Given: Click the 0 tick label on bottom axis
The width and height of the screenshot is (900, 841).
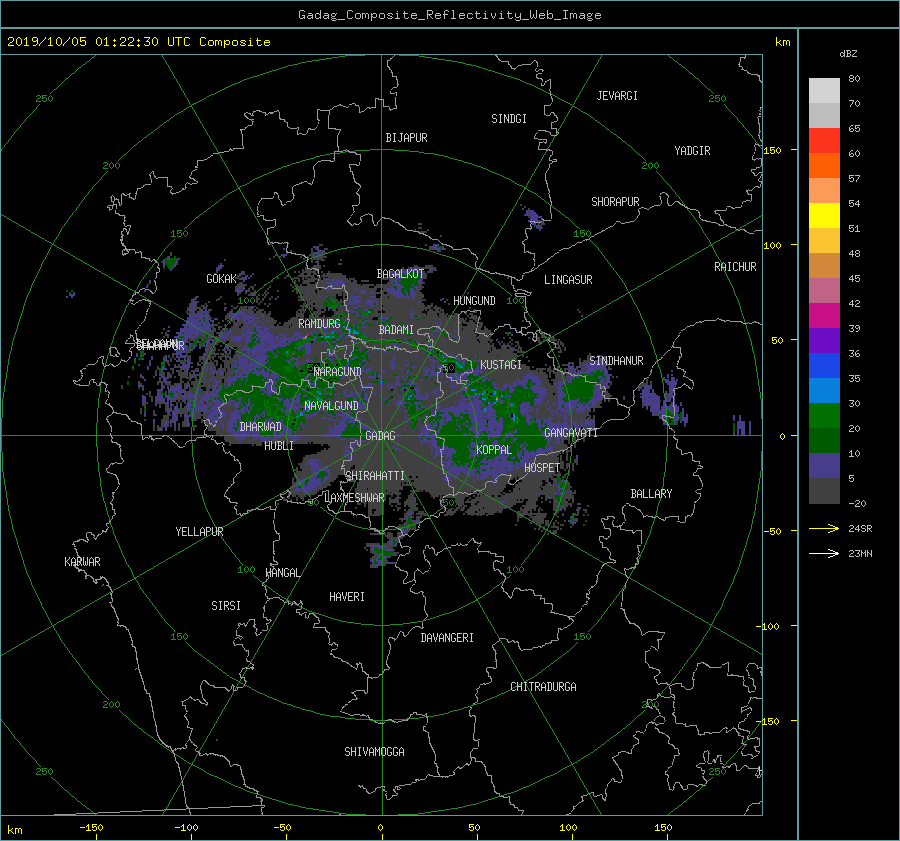Looking at the screenshot, I should [x=381, y=827].
